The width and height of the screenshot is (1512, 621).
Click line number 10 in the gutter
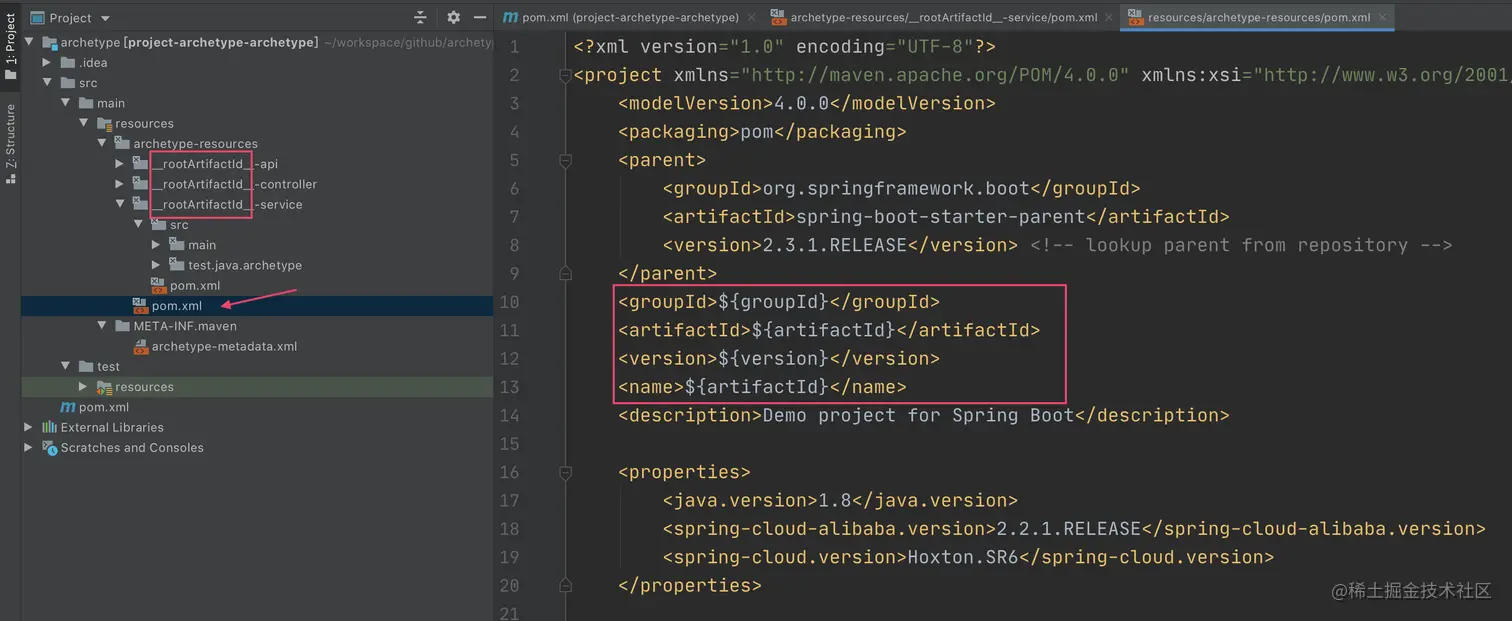click(509, 302)
